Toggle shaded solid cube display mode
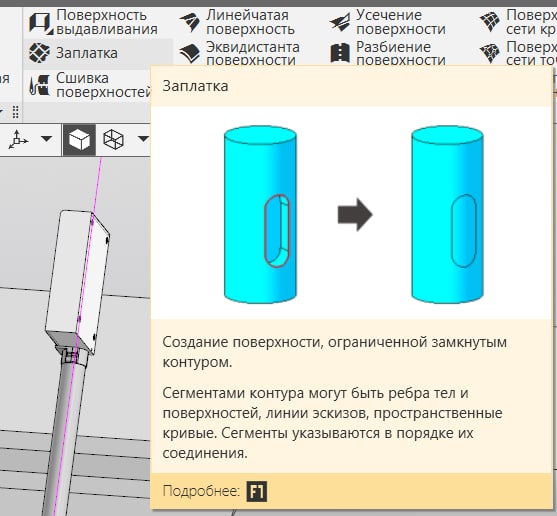The width and height of the screenshot is (557, 516). tap(79, 140)
